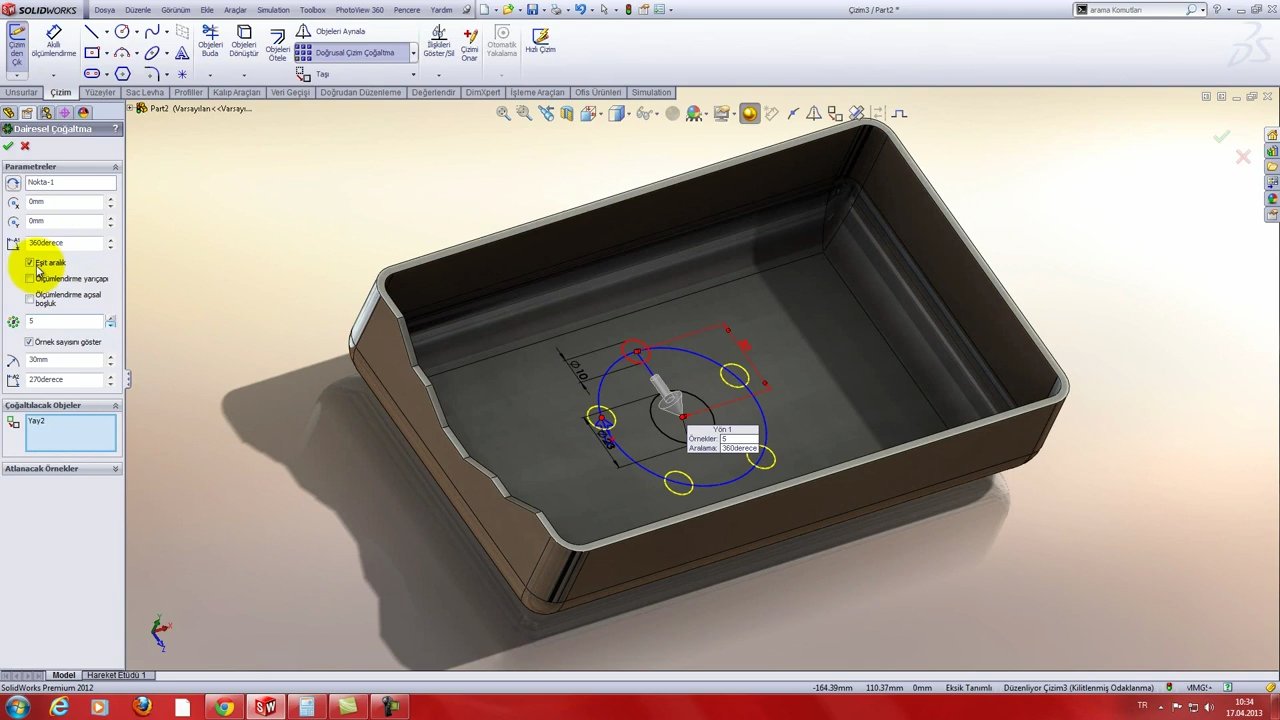Click the 30mm radius field
This screenshot has height=720, width=1280.
pos(65,360)
